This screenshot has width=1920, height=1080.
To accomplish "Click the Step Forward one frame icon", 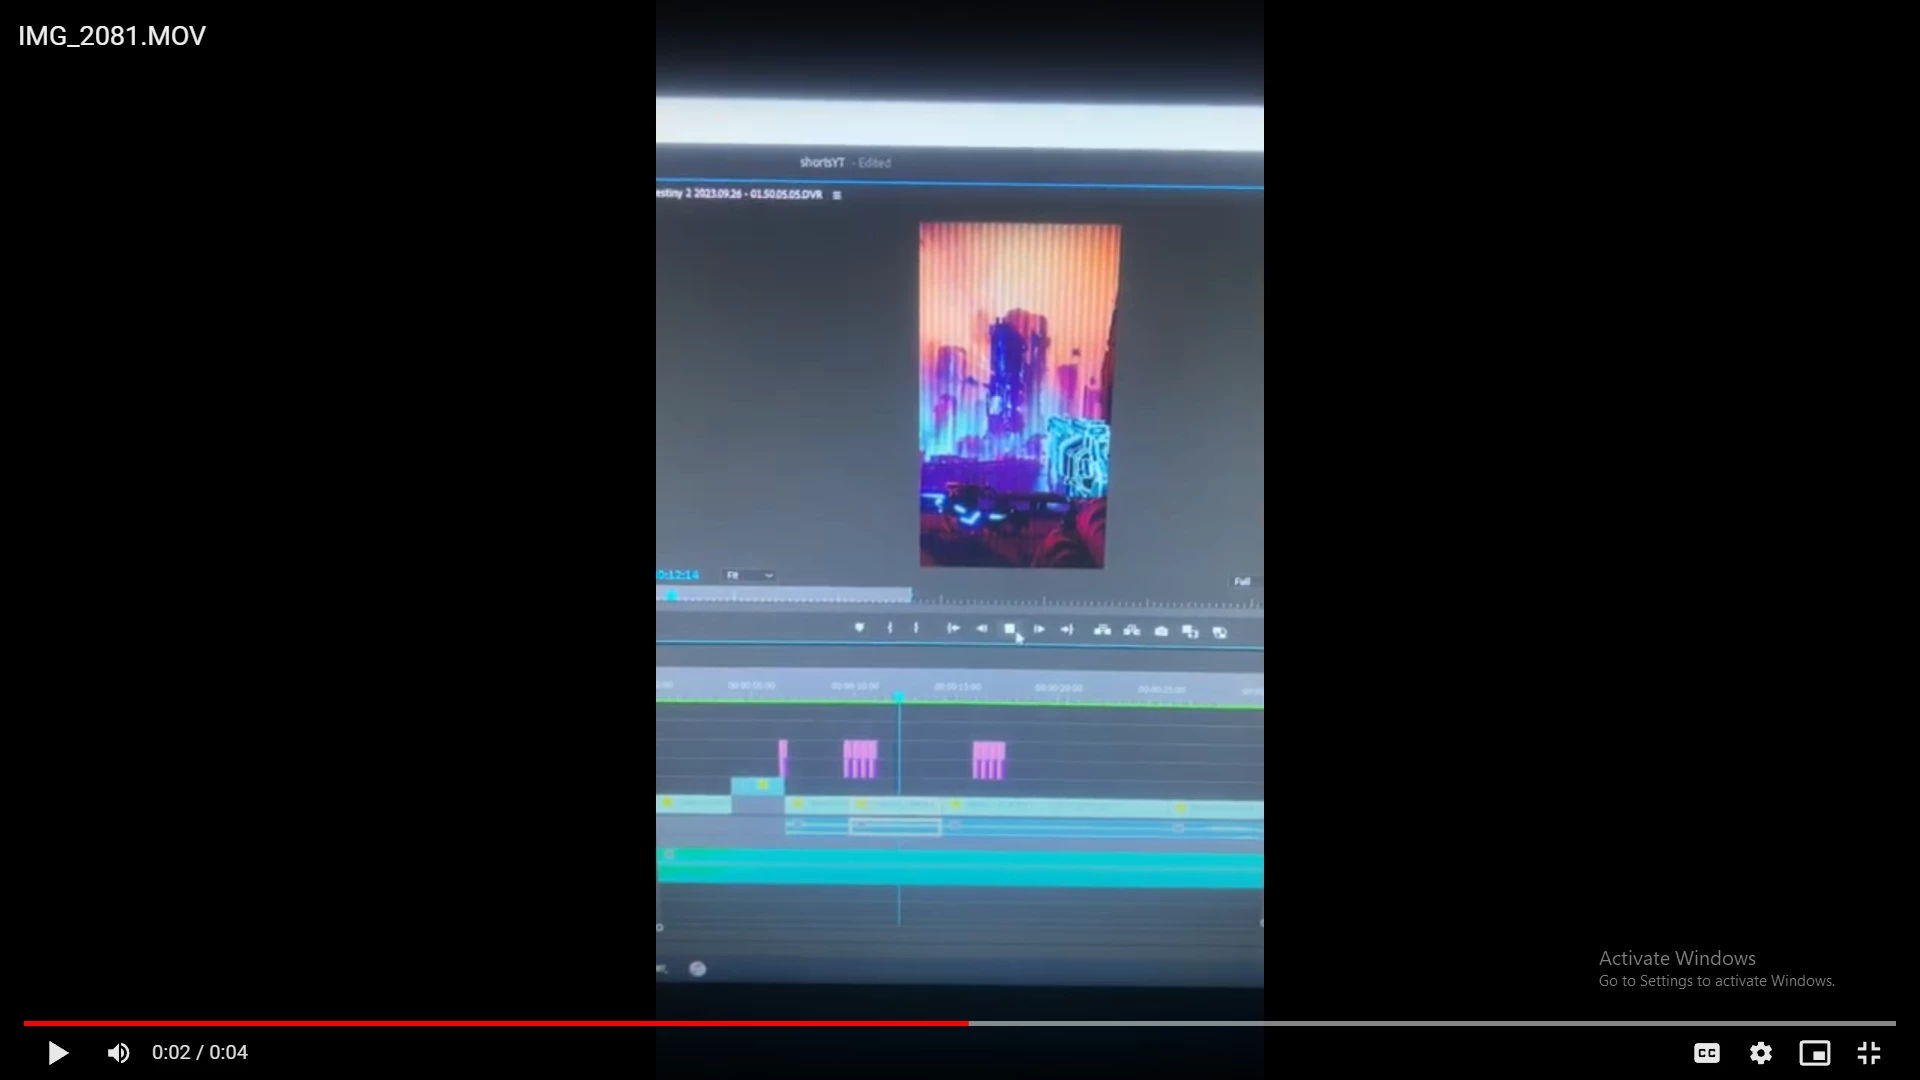I will [1039, 629].
